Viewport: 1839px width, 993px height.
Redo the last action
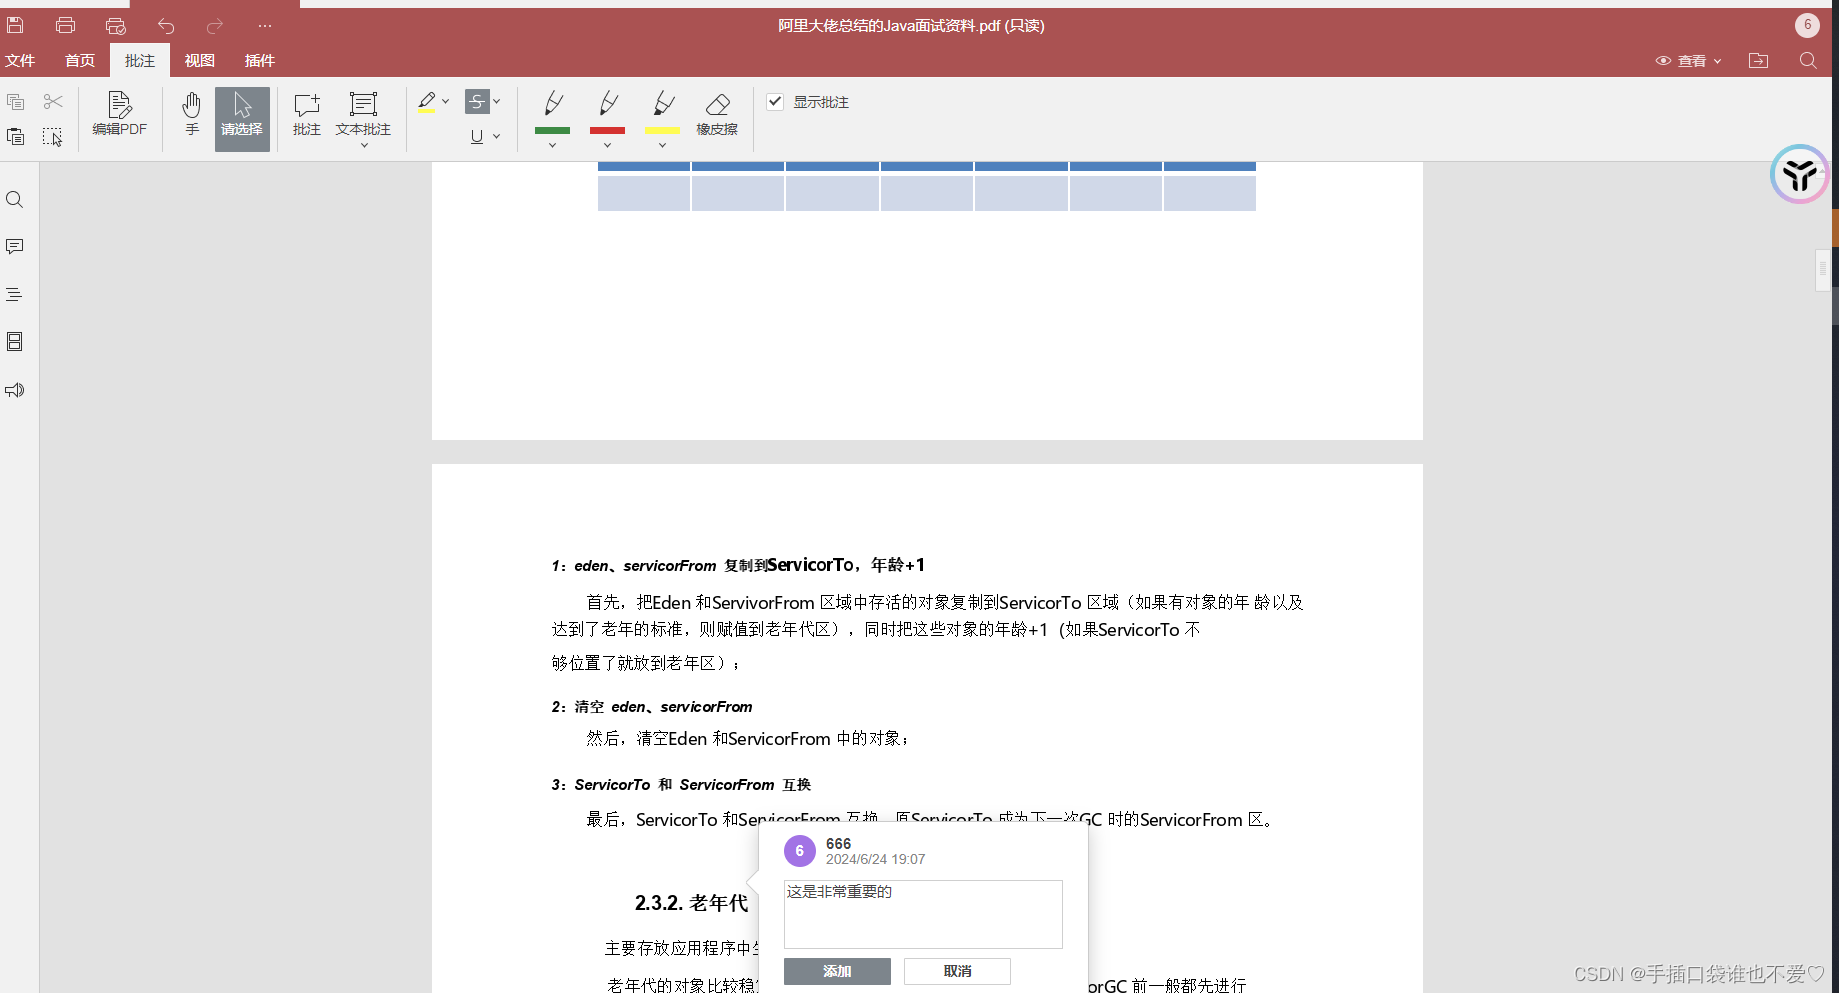[x=215, y=26]
